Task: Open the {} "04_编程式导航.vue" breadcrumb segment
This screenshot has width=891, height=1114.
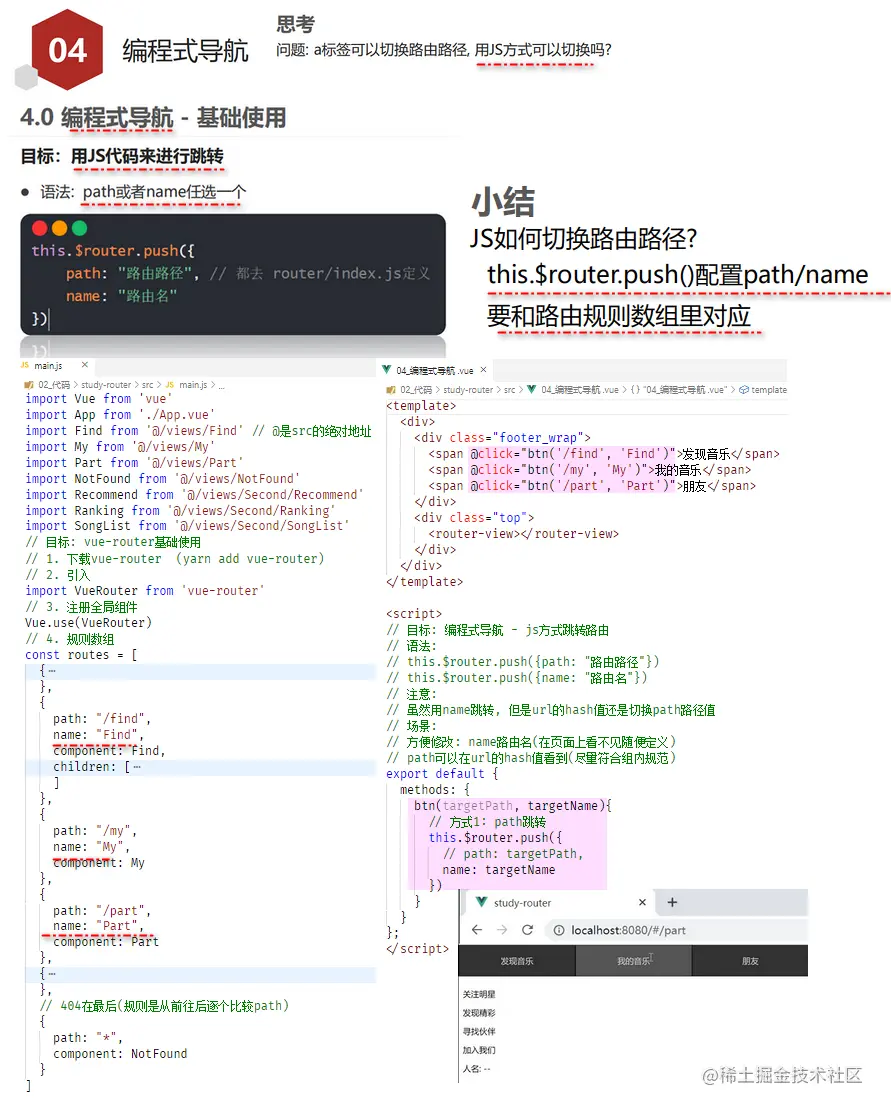Action: (x=679, y=389)
